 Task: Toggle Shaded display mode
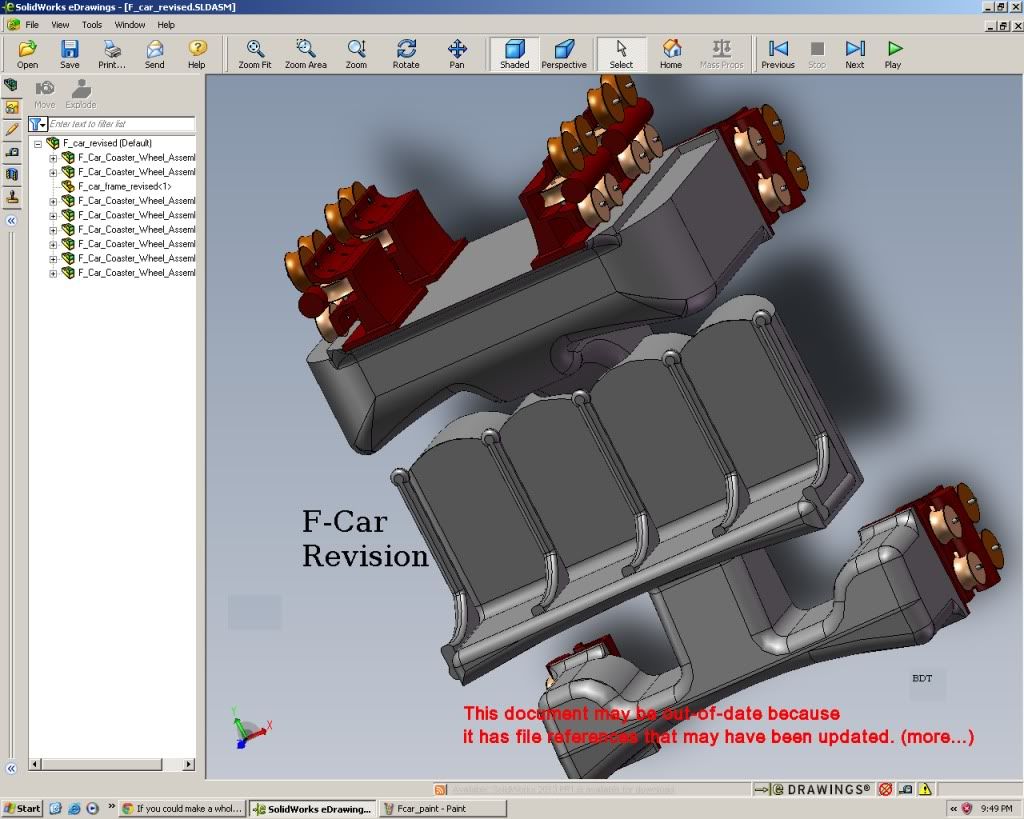tap(514, 54)
